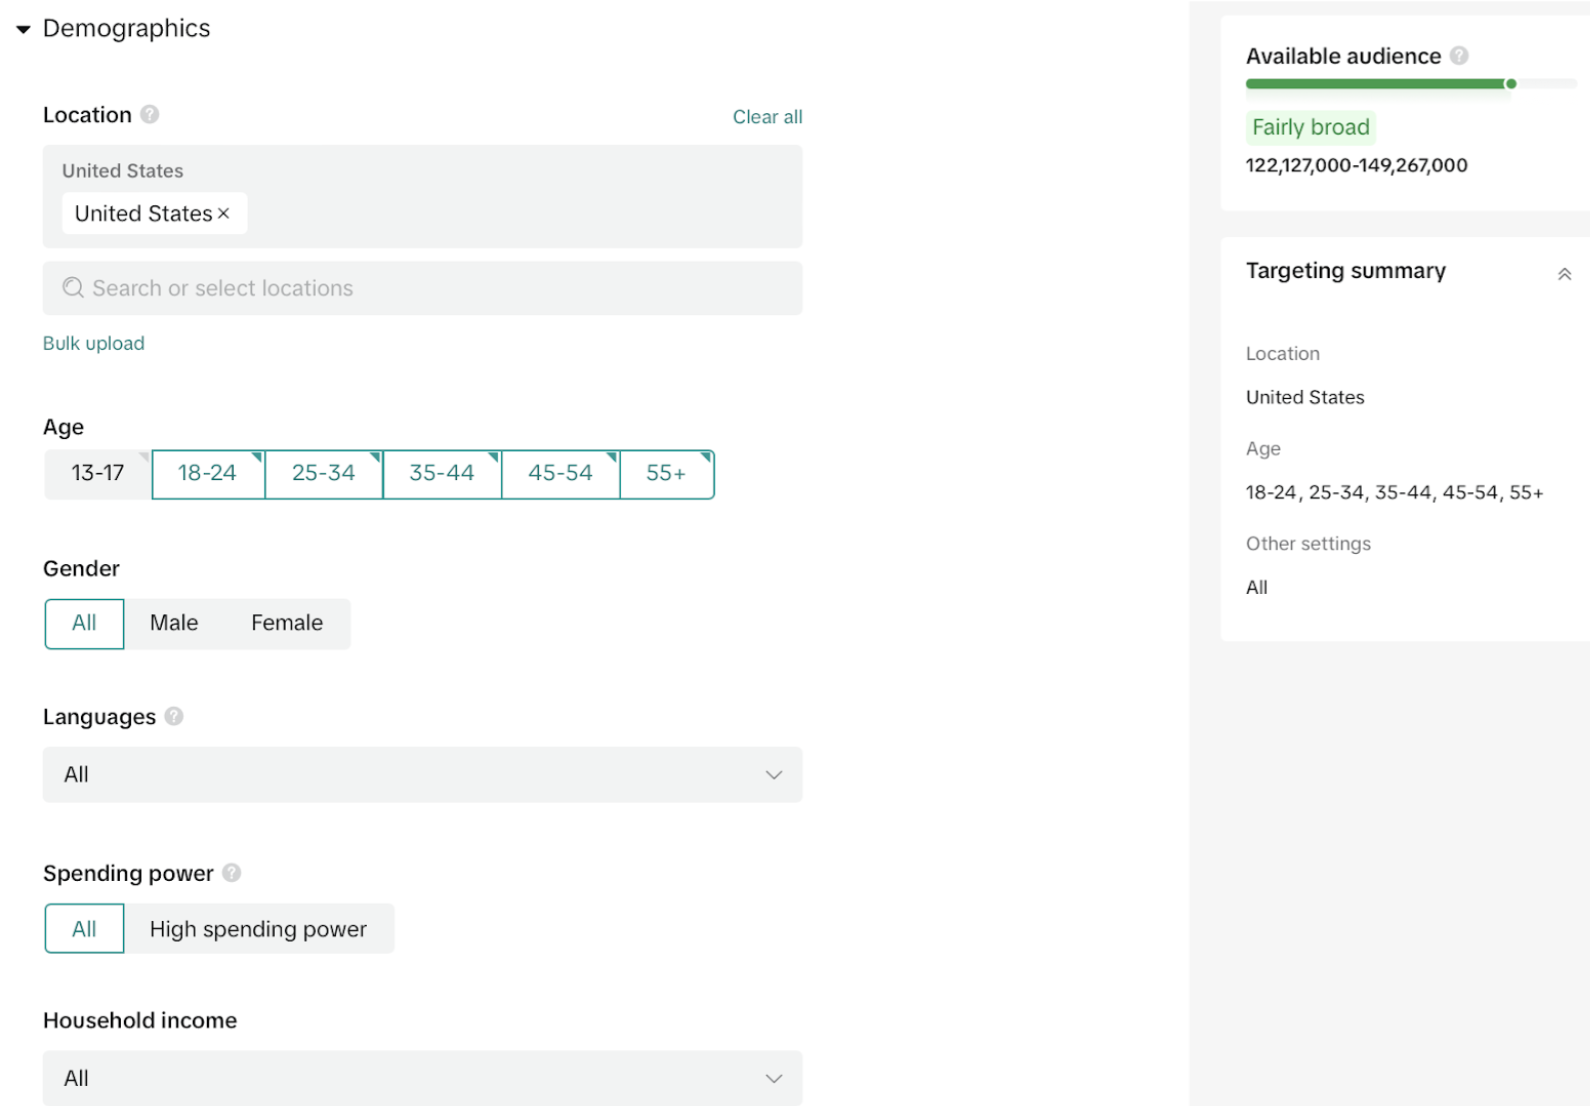Click the Search or select locations field
The image size is (1590, 1106).
click(x=422, y=288)
